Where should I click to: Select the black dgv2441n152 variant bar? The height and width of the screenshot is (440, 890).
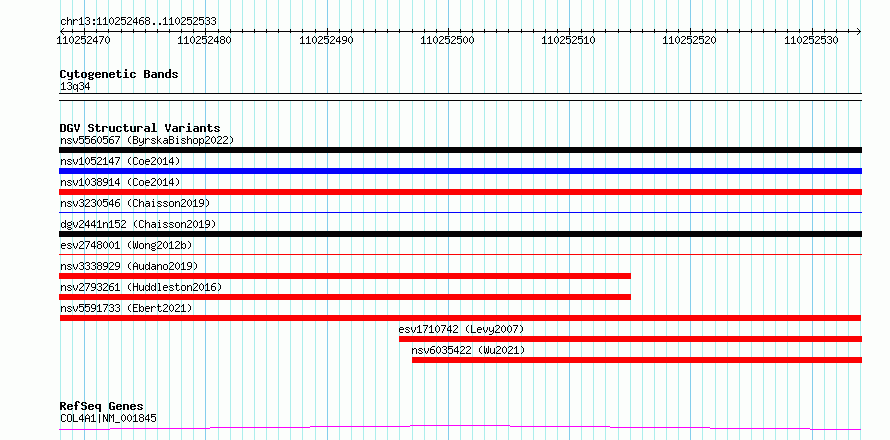[460, 234]
